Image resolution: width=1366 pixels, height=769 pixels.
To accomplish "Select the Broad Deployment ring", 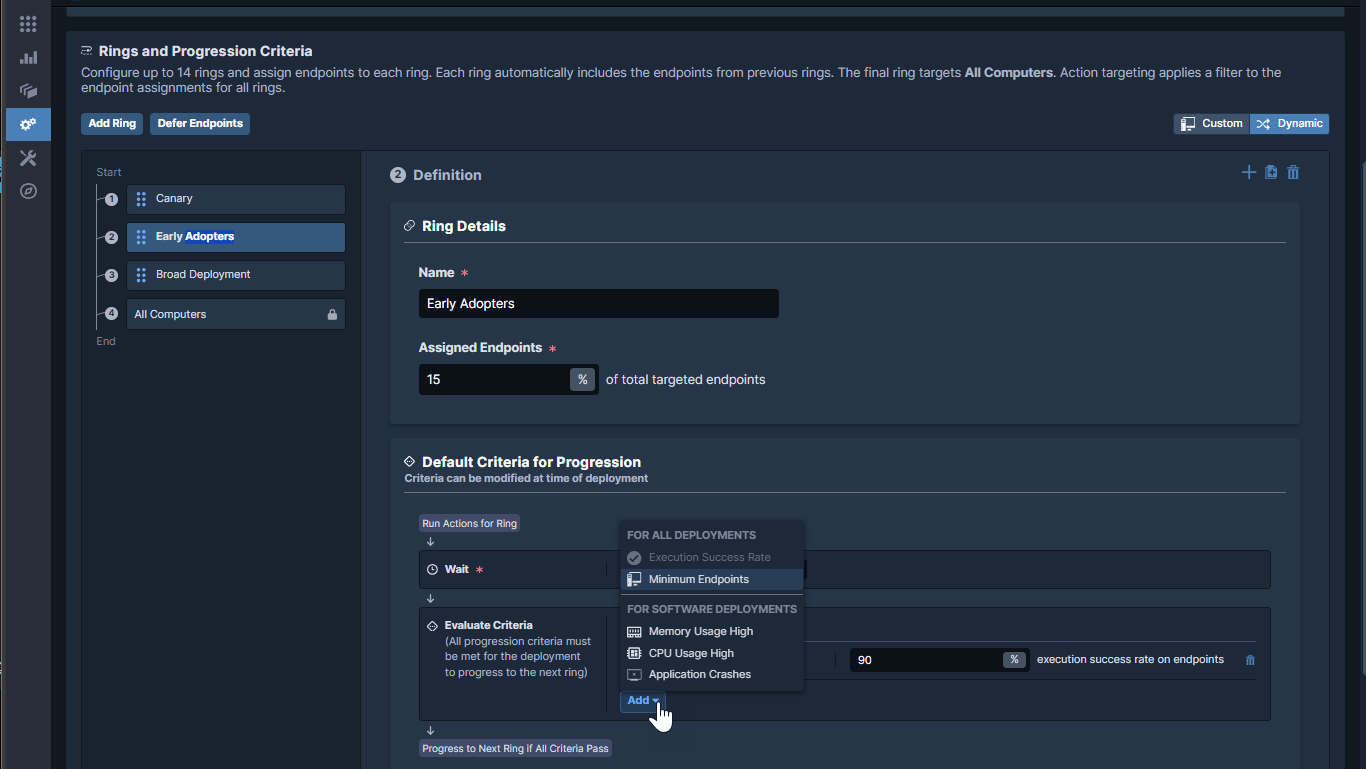I will pos(236,275).
